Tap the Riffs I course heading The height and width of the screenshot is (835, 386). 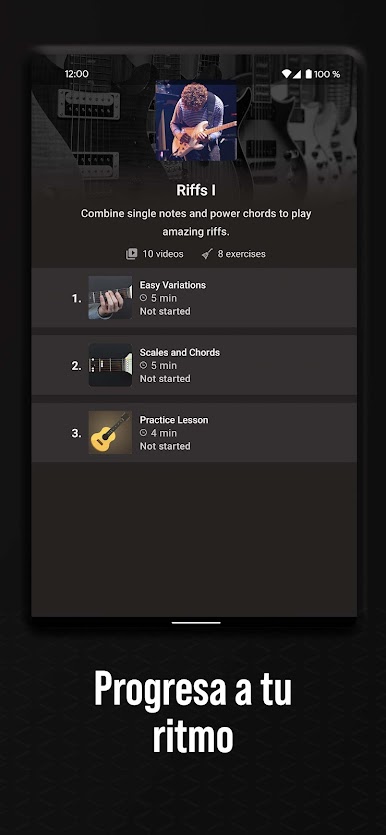(196, 190)
